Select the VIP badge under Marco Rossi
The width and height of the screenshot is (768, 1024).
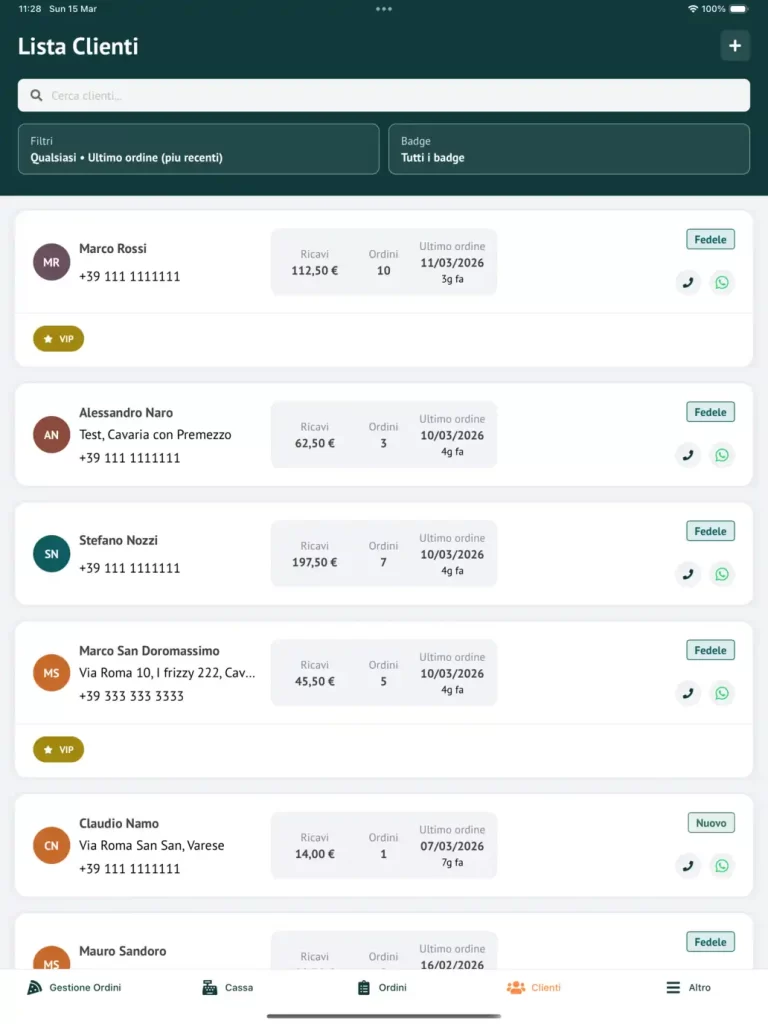click(x=58, y=339)
